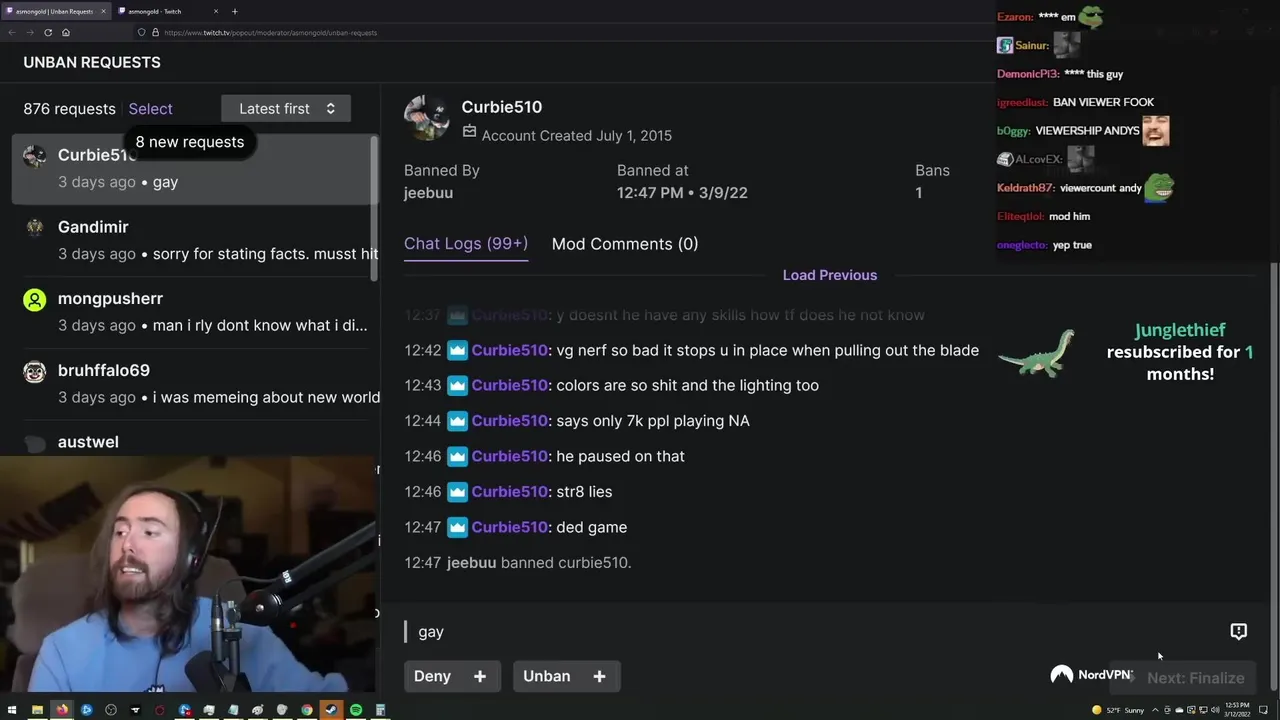Open Steam from the Windows taskbar
The width and height of the screenshot is (1280, 720).
pyautogui.click(x=331, y=710)
